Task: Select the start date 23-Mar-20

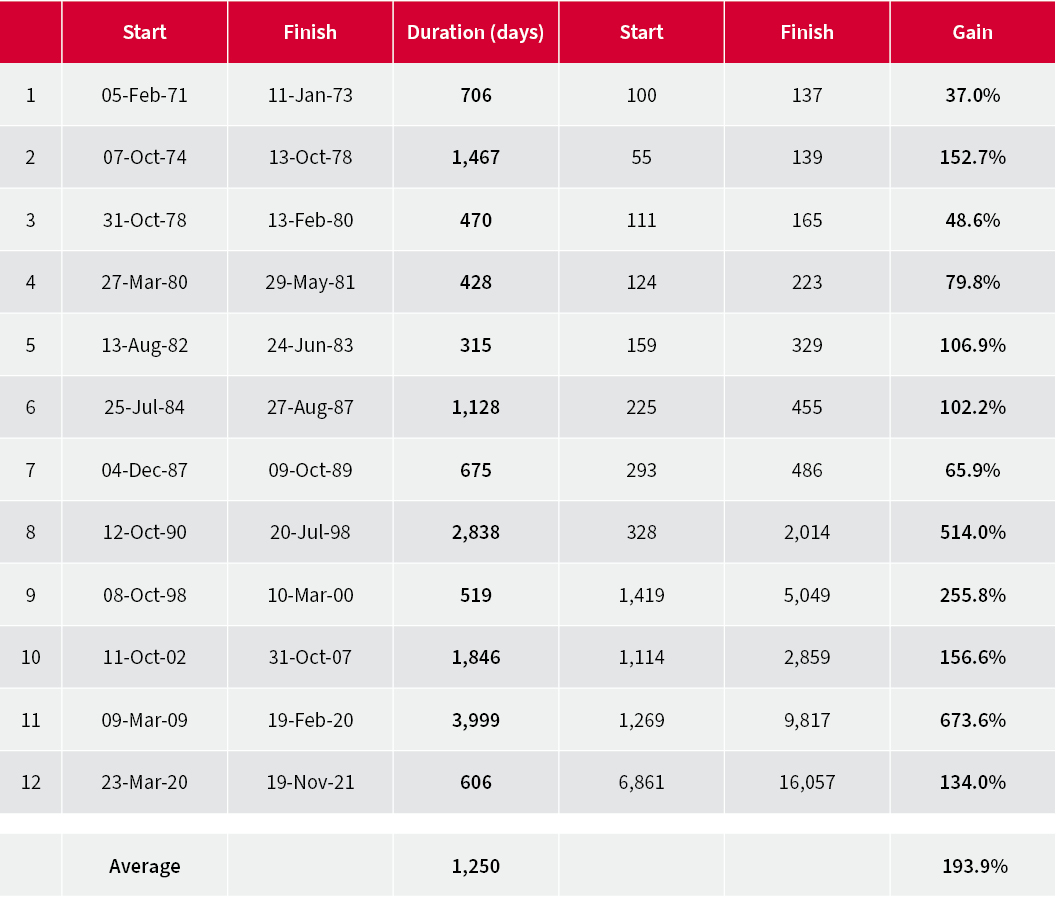Action: (144, 782)
